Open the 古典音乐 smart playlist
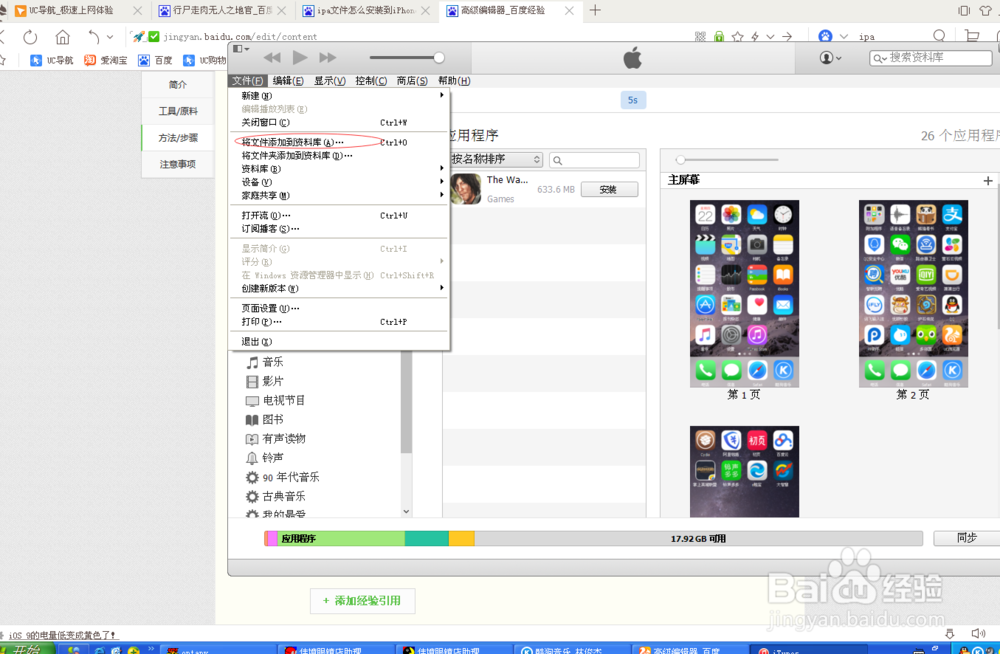This screenshot has height=654, width=1000. (276, 496)
